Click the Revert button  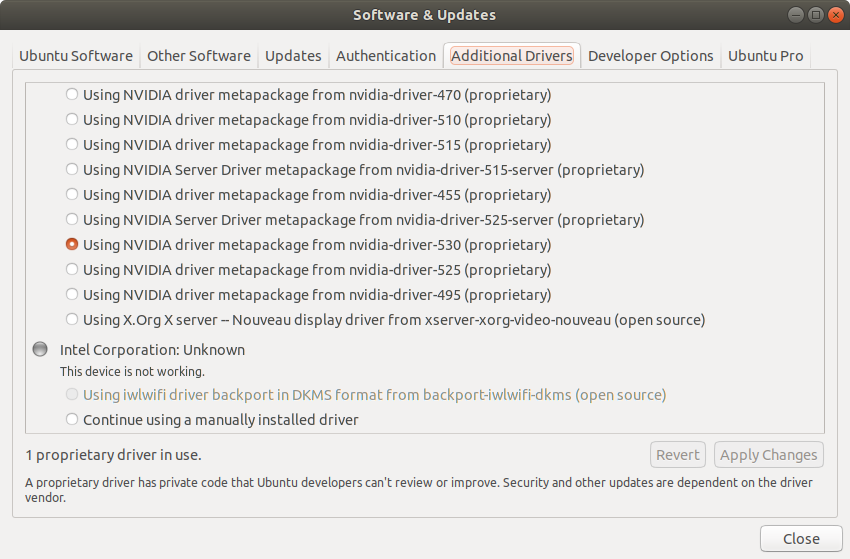pyautogui.click(x=678, y=454)
